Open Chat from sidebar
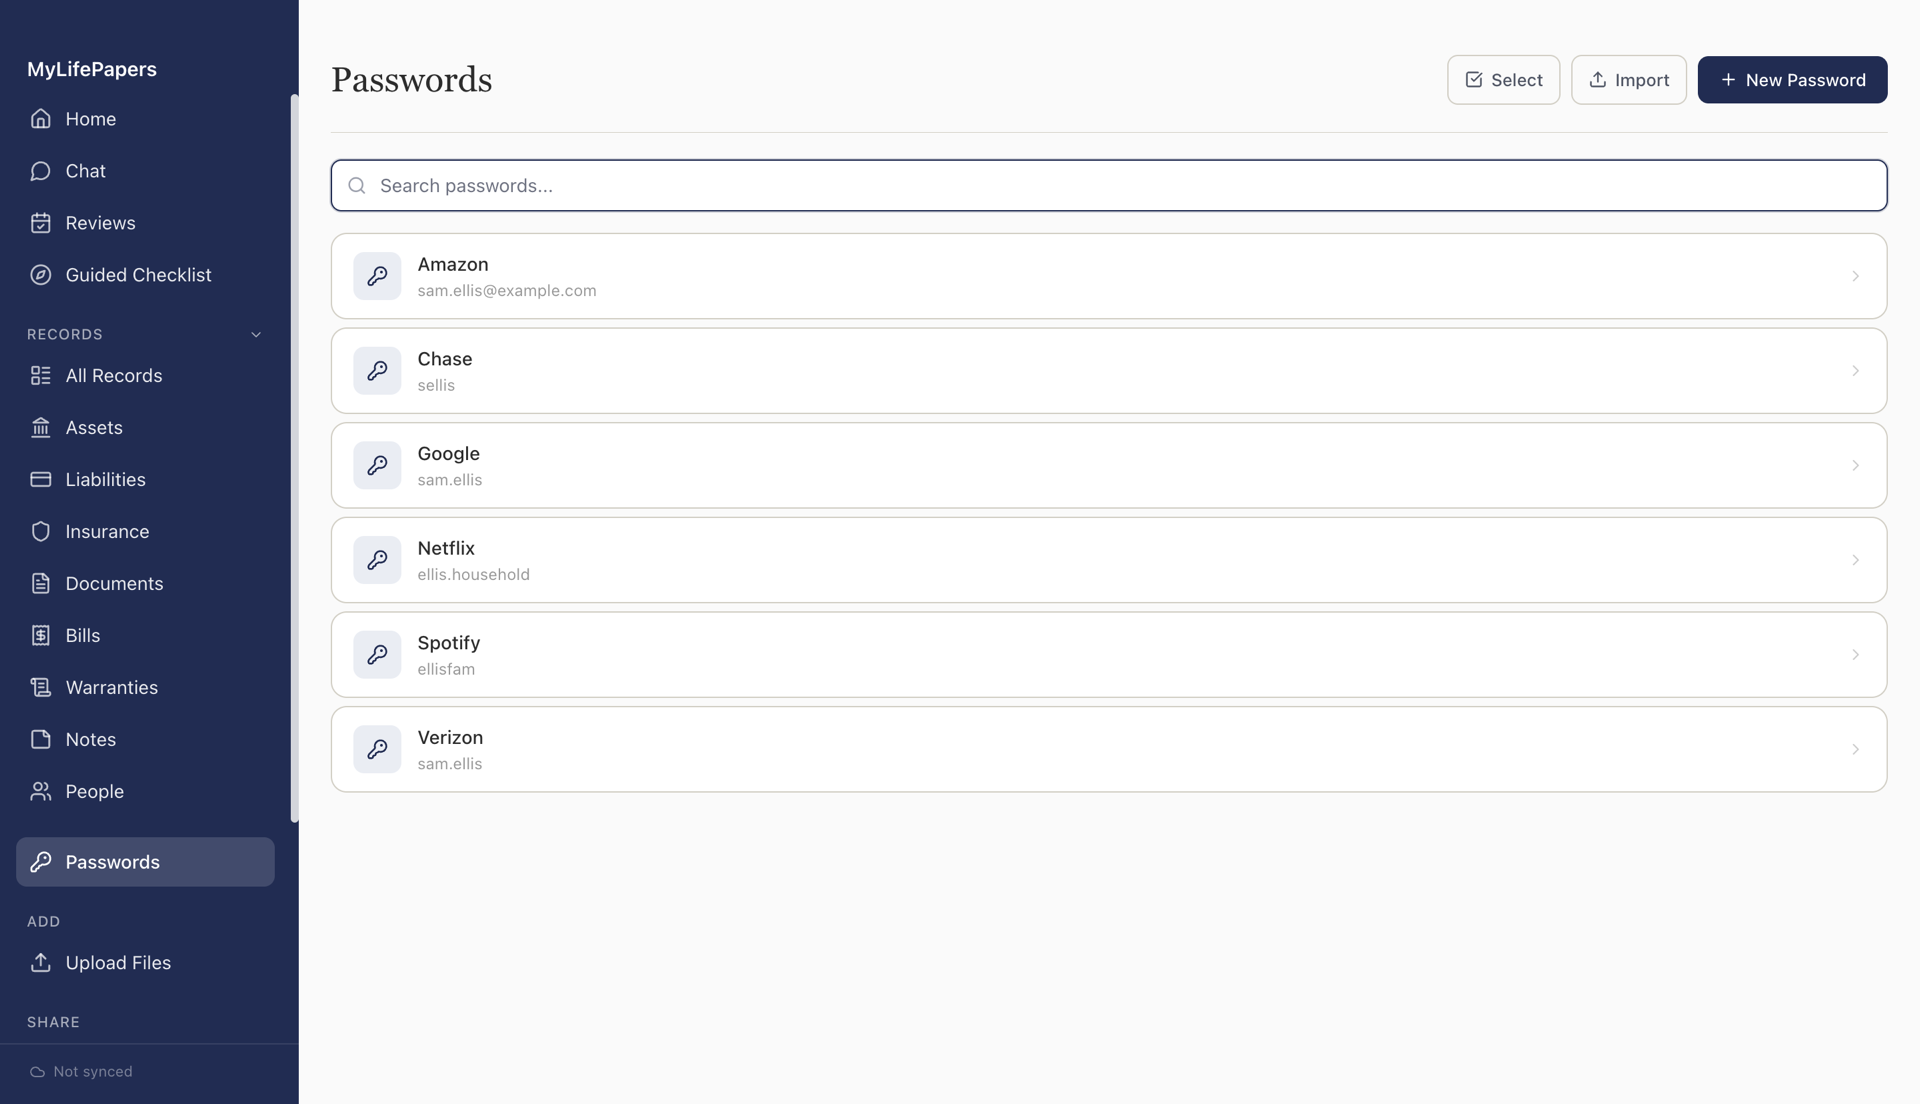Viewport: 1920px width, 1104px height. 145,171
